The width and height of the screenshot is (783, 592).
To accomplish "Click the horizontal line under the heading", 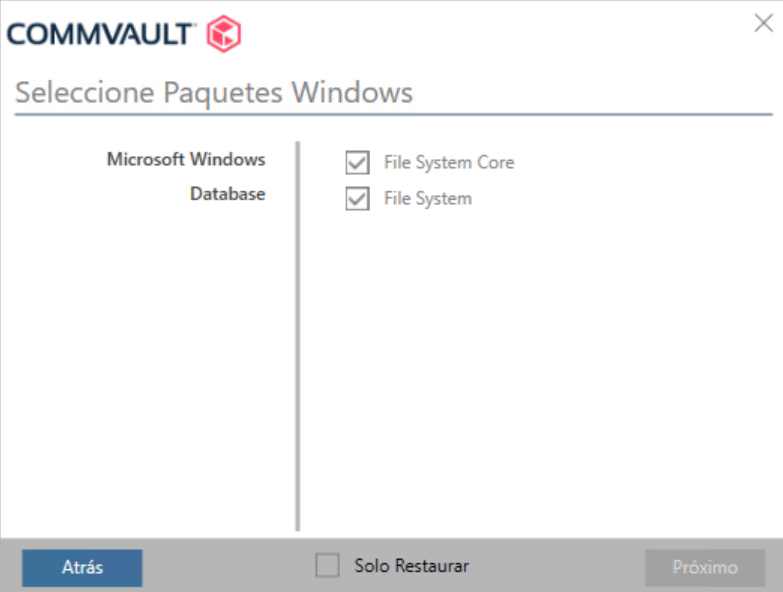I will (x=390, y=115).
